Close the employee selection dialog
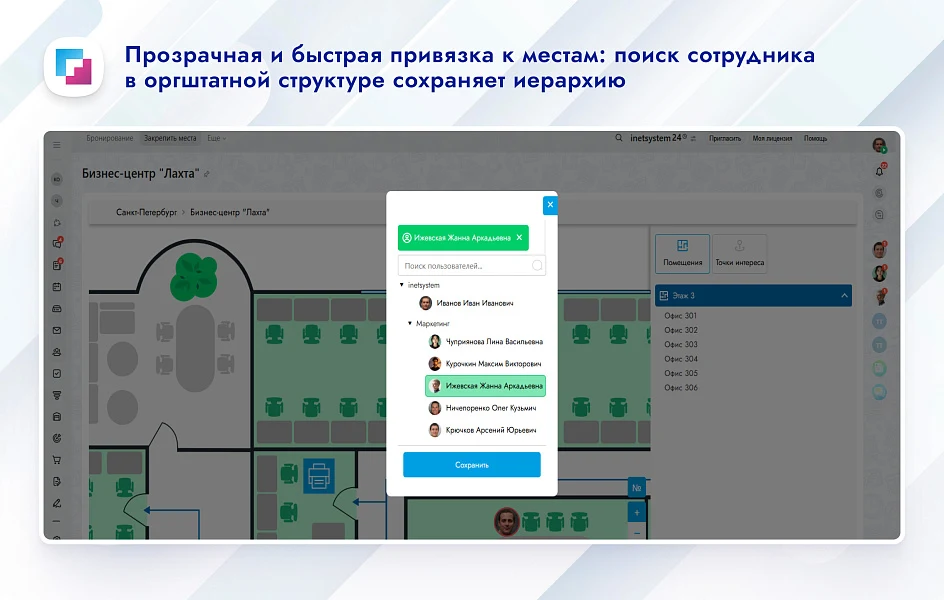The image size is (944, 600). 550,205
